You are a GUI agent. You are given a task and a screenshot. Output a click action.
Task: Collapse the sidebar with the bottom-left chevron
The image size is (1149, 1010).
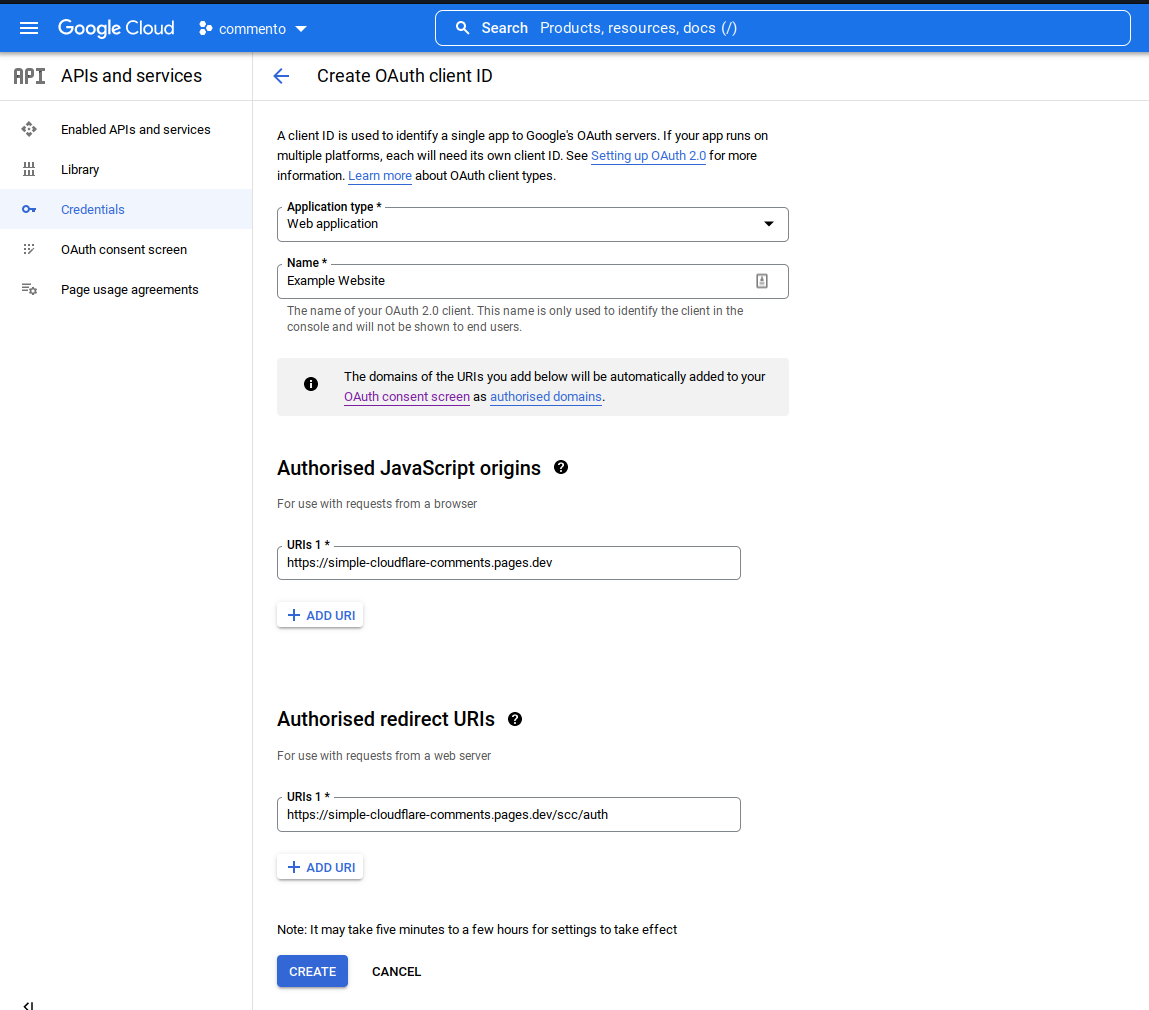coord(27,1004)
